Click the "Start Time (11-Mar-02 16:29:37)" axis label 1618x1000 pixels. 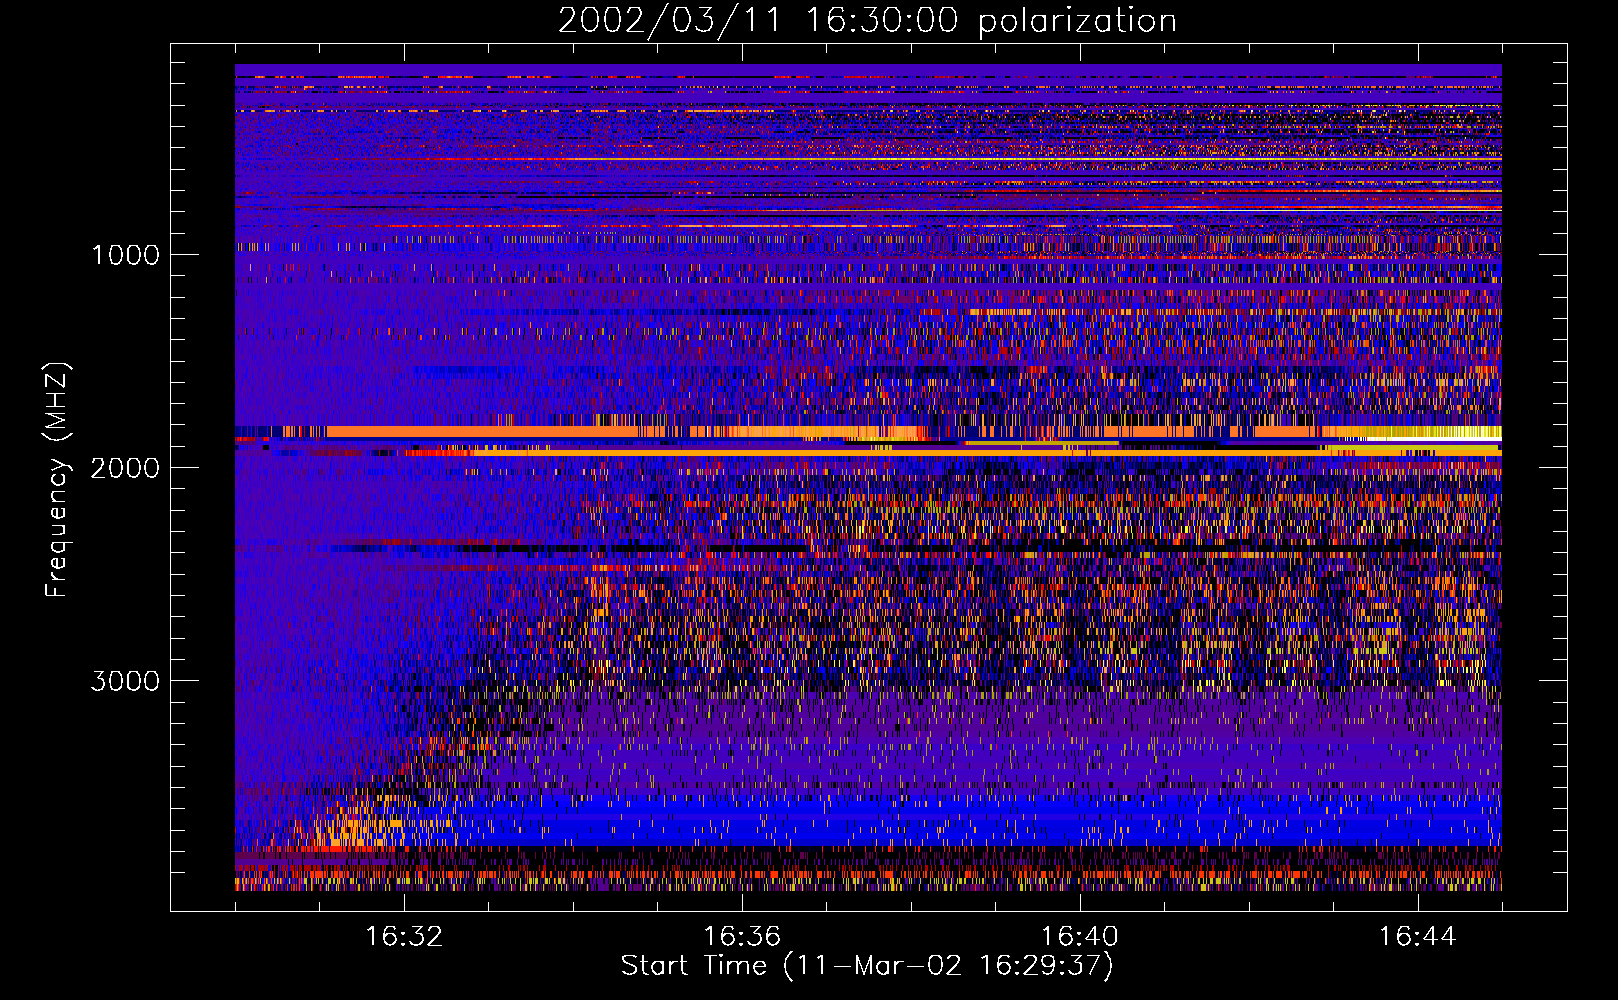867,966
